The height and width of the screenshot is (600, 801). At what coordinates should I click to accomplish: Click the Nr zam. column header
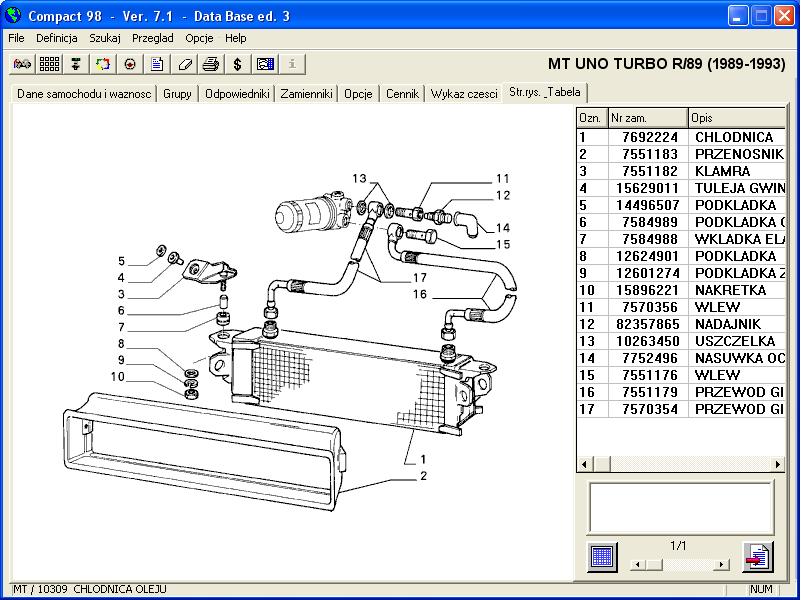click(647, 117)
